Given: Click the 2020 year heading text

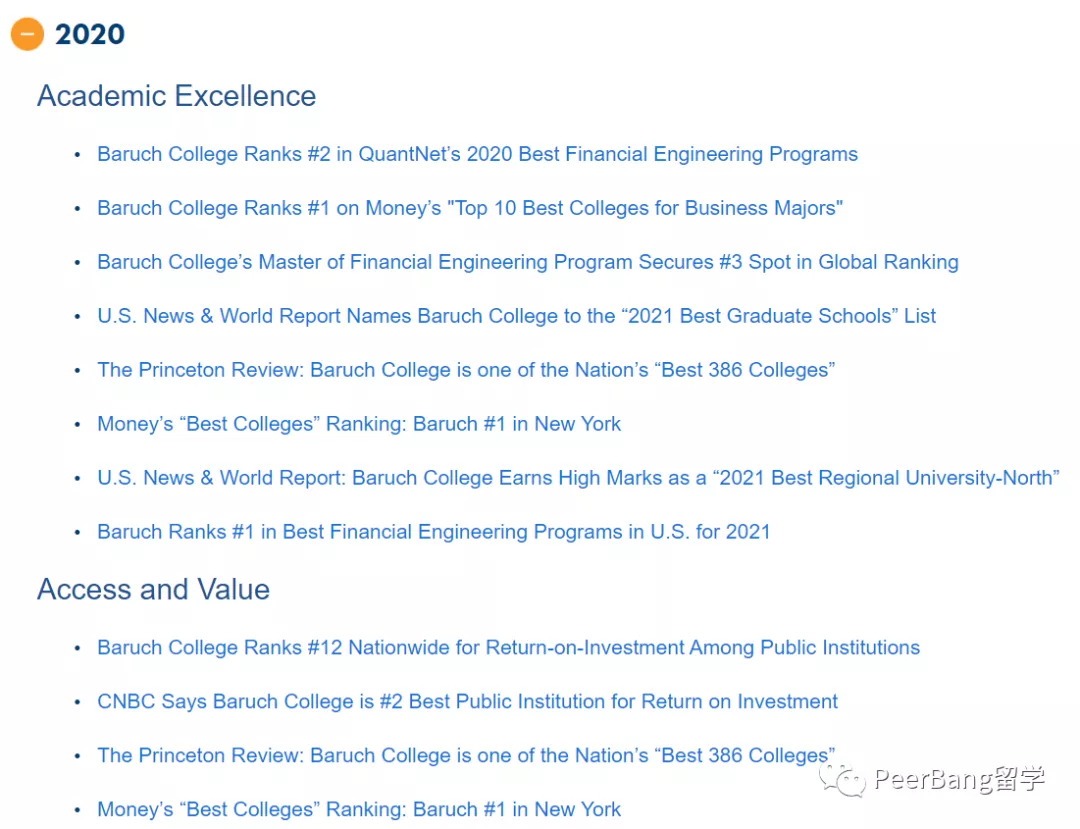Looking at the screenshot, I should tap(90, 34).
